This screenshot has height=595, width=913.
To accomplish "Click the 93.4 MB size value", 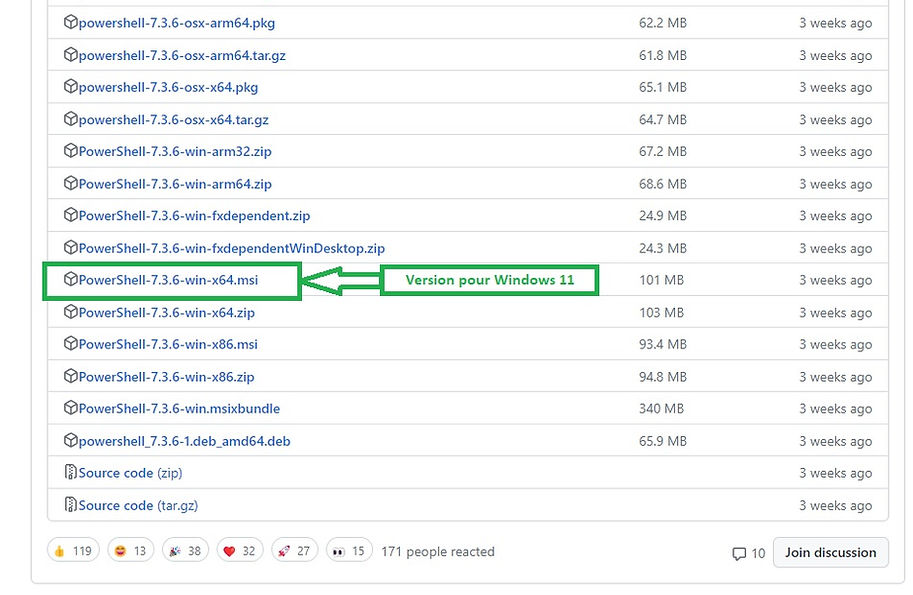I will [663, 345].
